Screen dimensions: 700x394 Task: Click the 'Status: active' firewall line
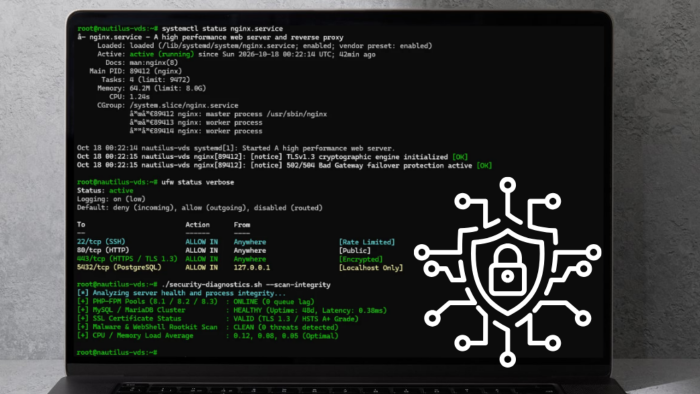[105, 191]
